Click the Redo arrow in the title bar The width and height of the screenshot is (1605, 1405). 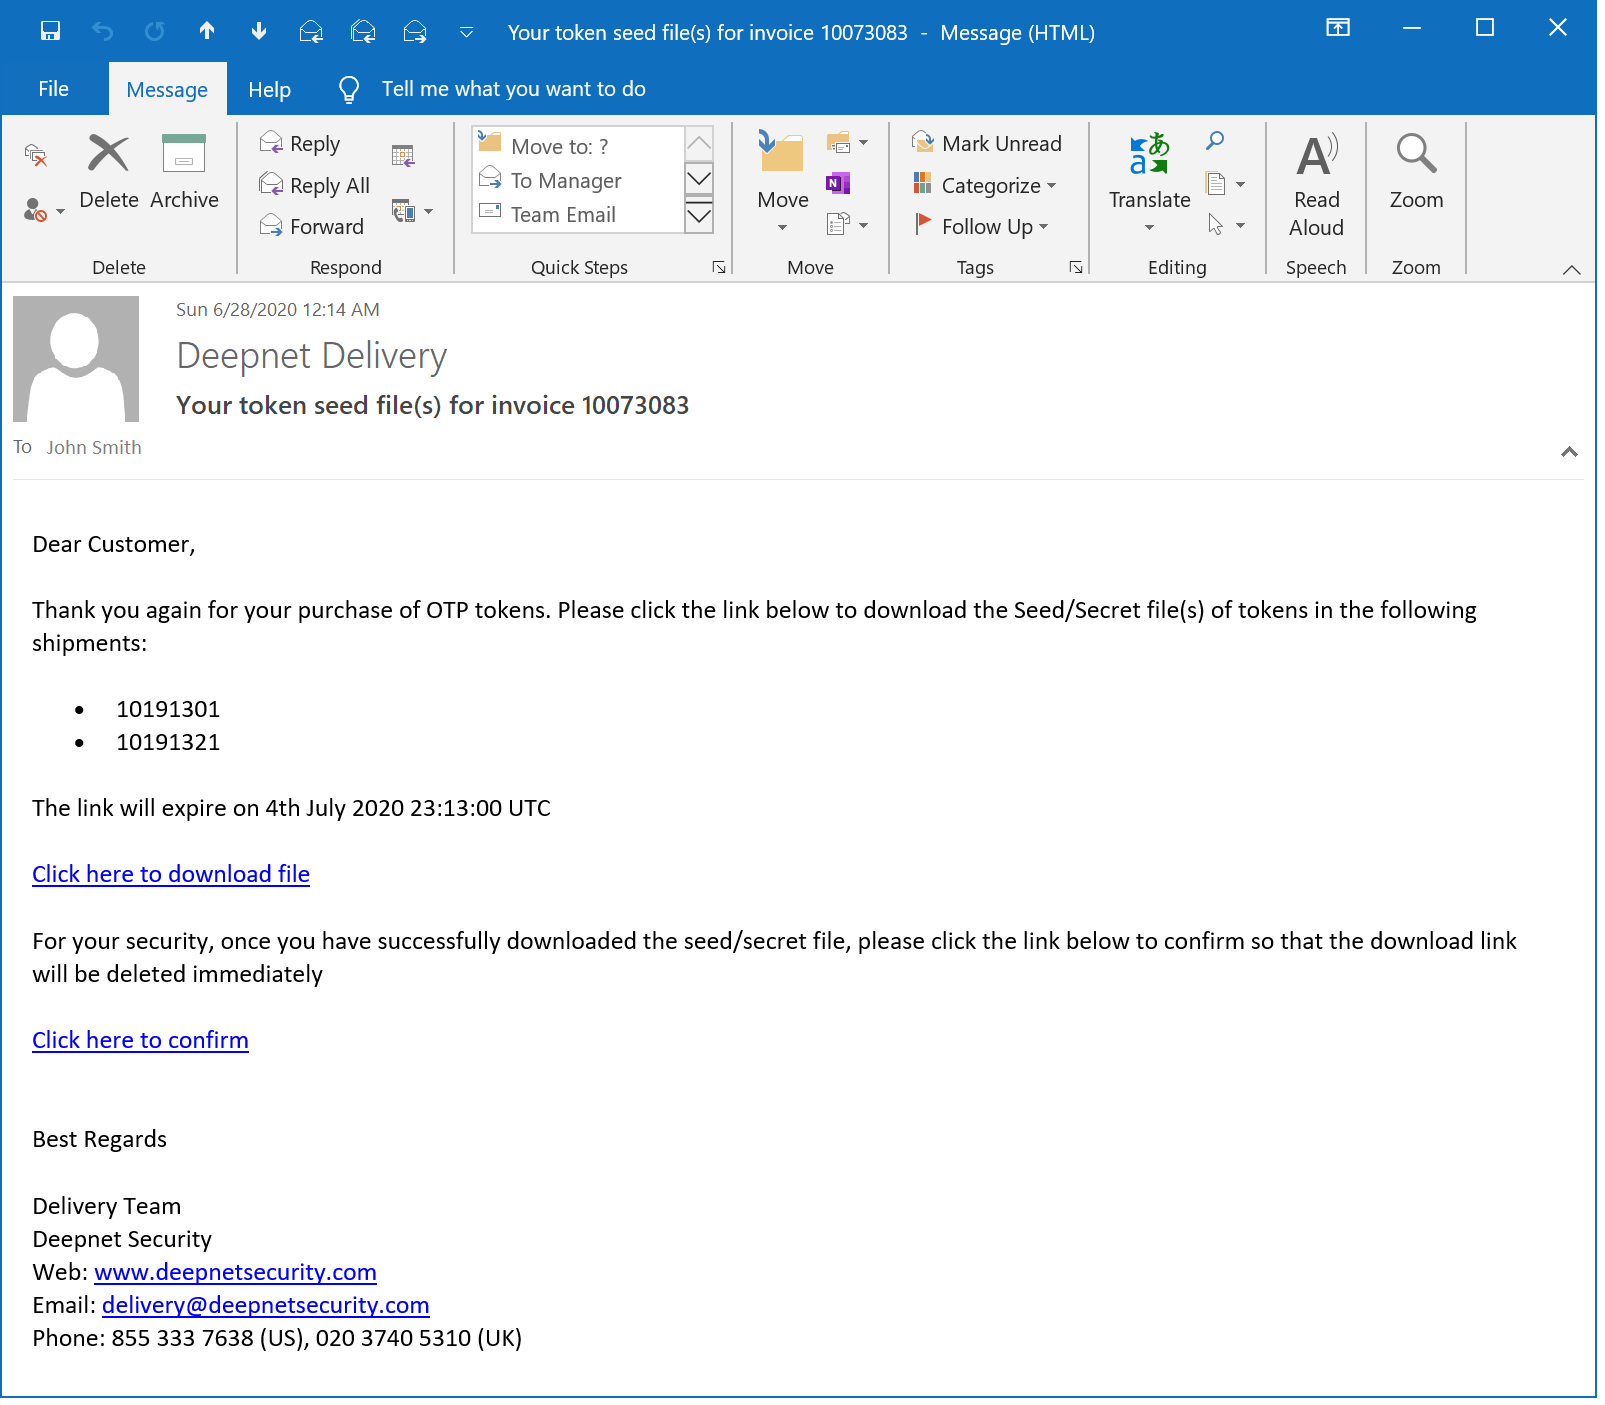[154, 31]
